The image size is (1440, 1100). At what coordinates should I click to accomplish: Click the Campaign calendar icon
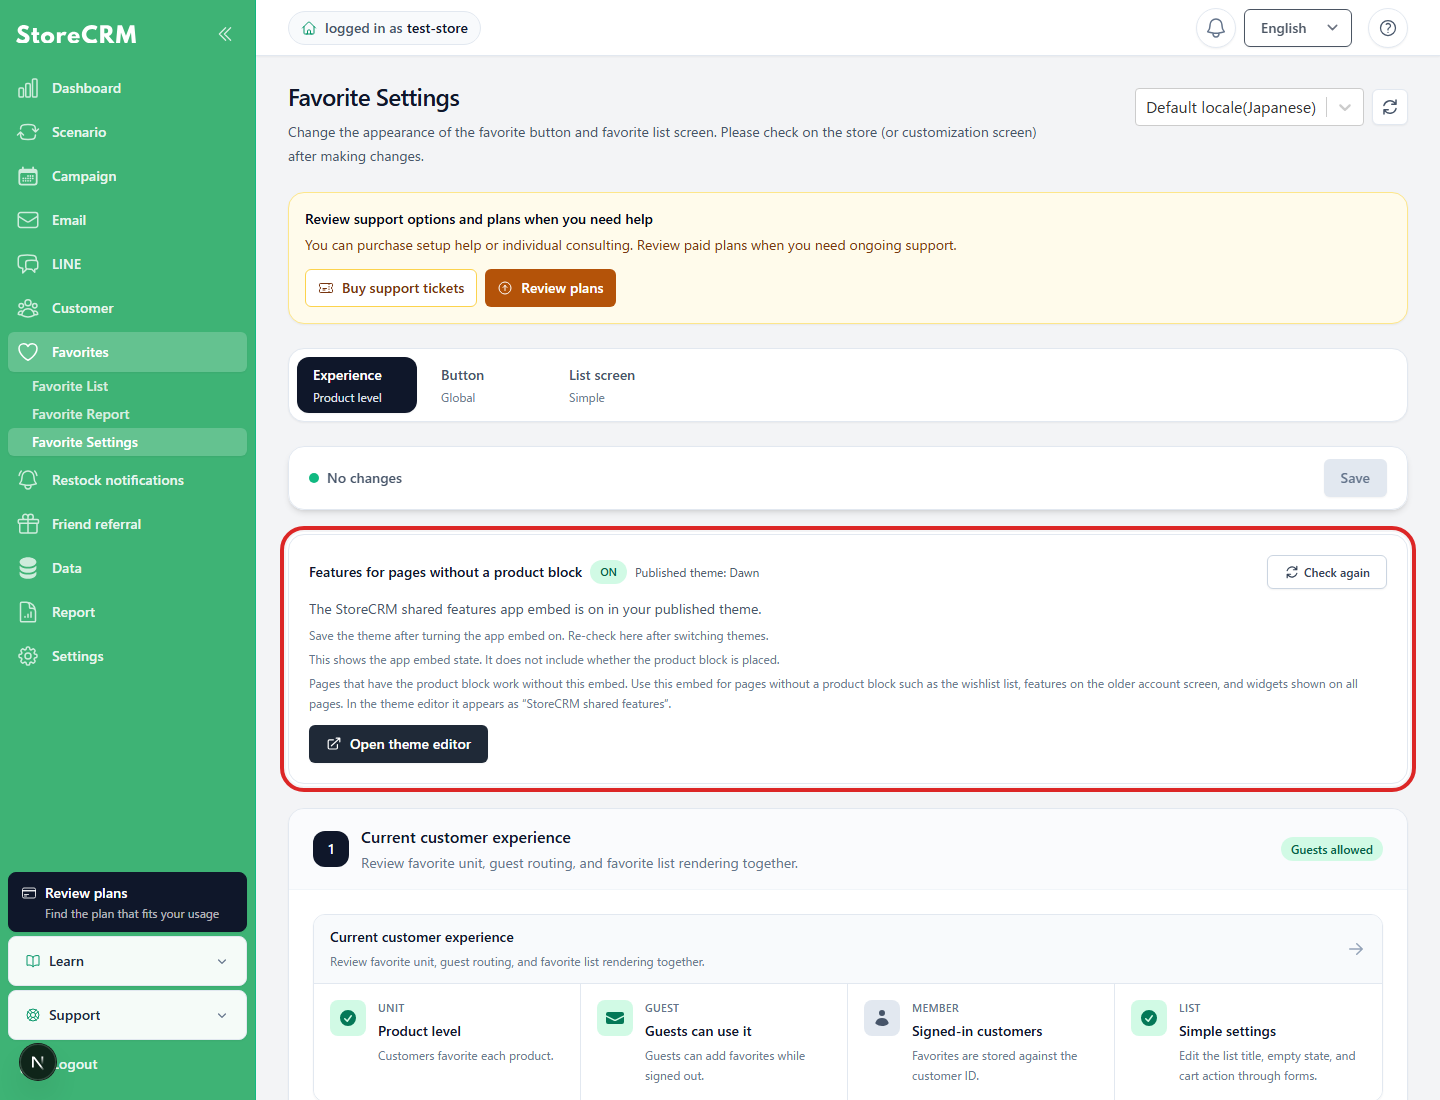28,176
